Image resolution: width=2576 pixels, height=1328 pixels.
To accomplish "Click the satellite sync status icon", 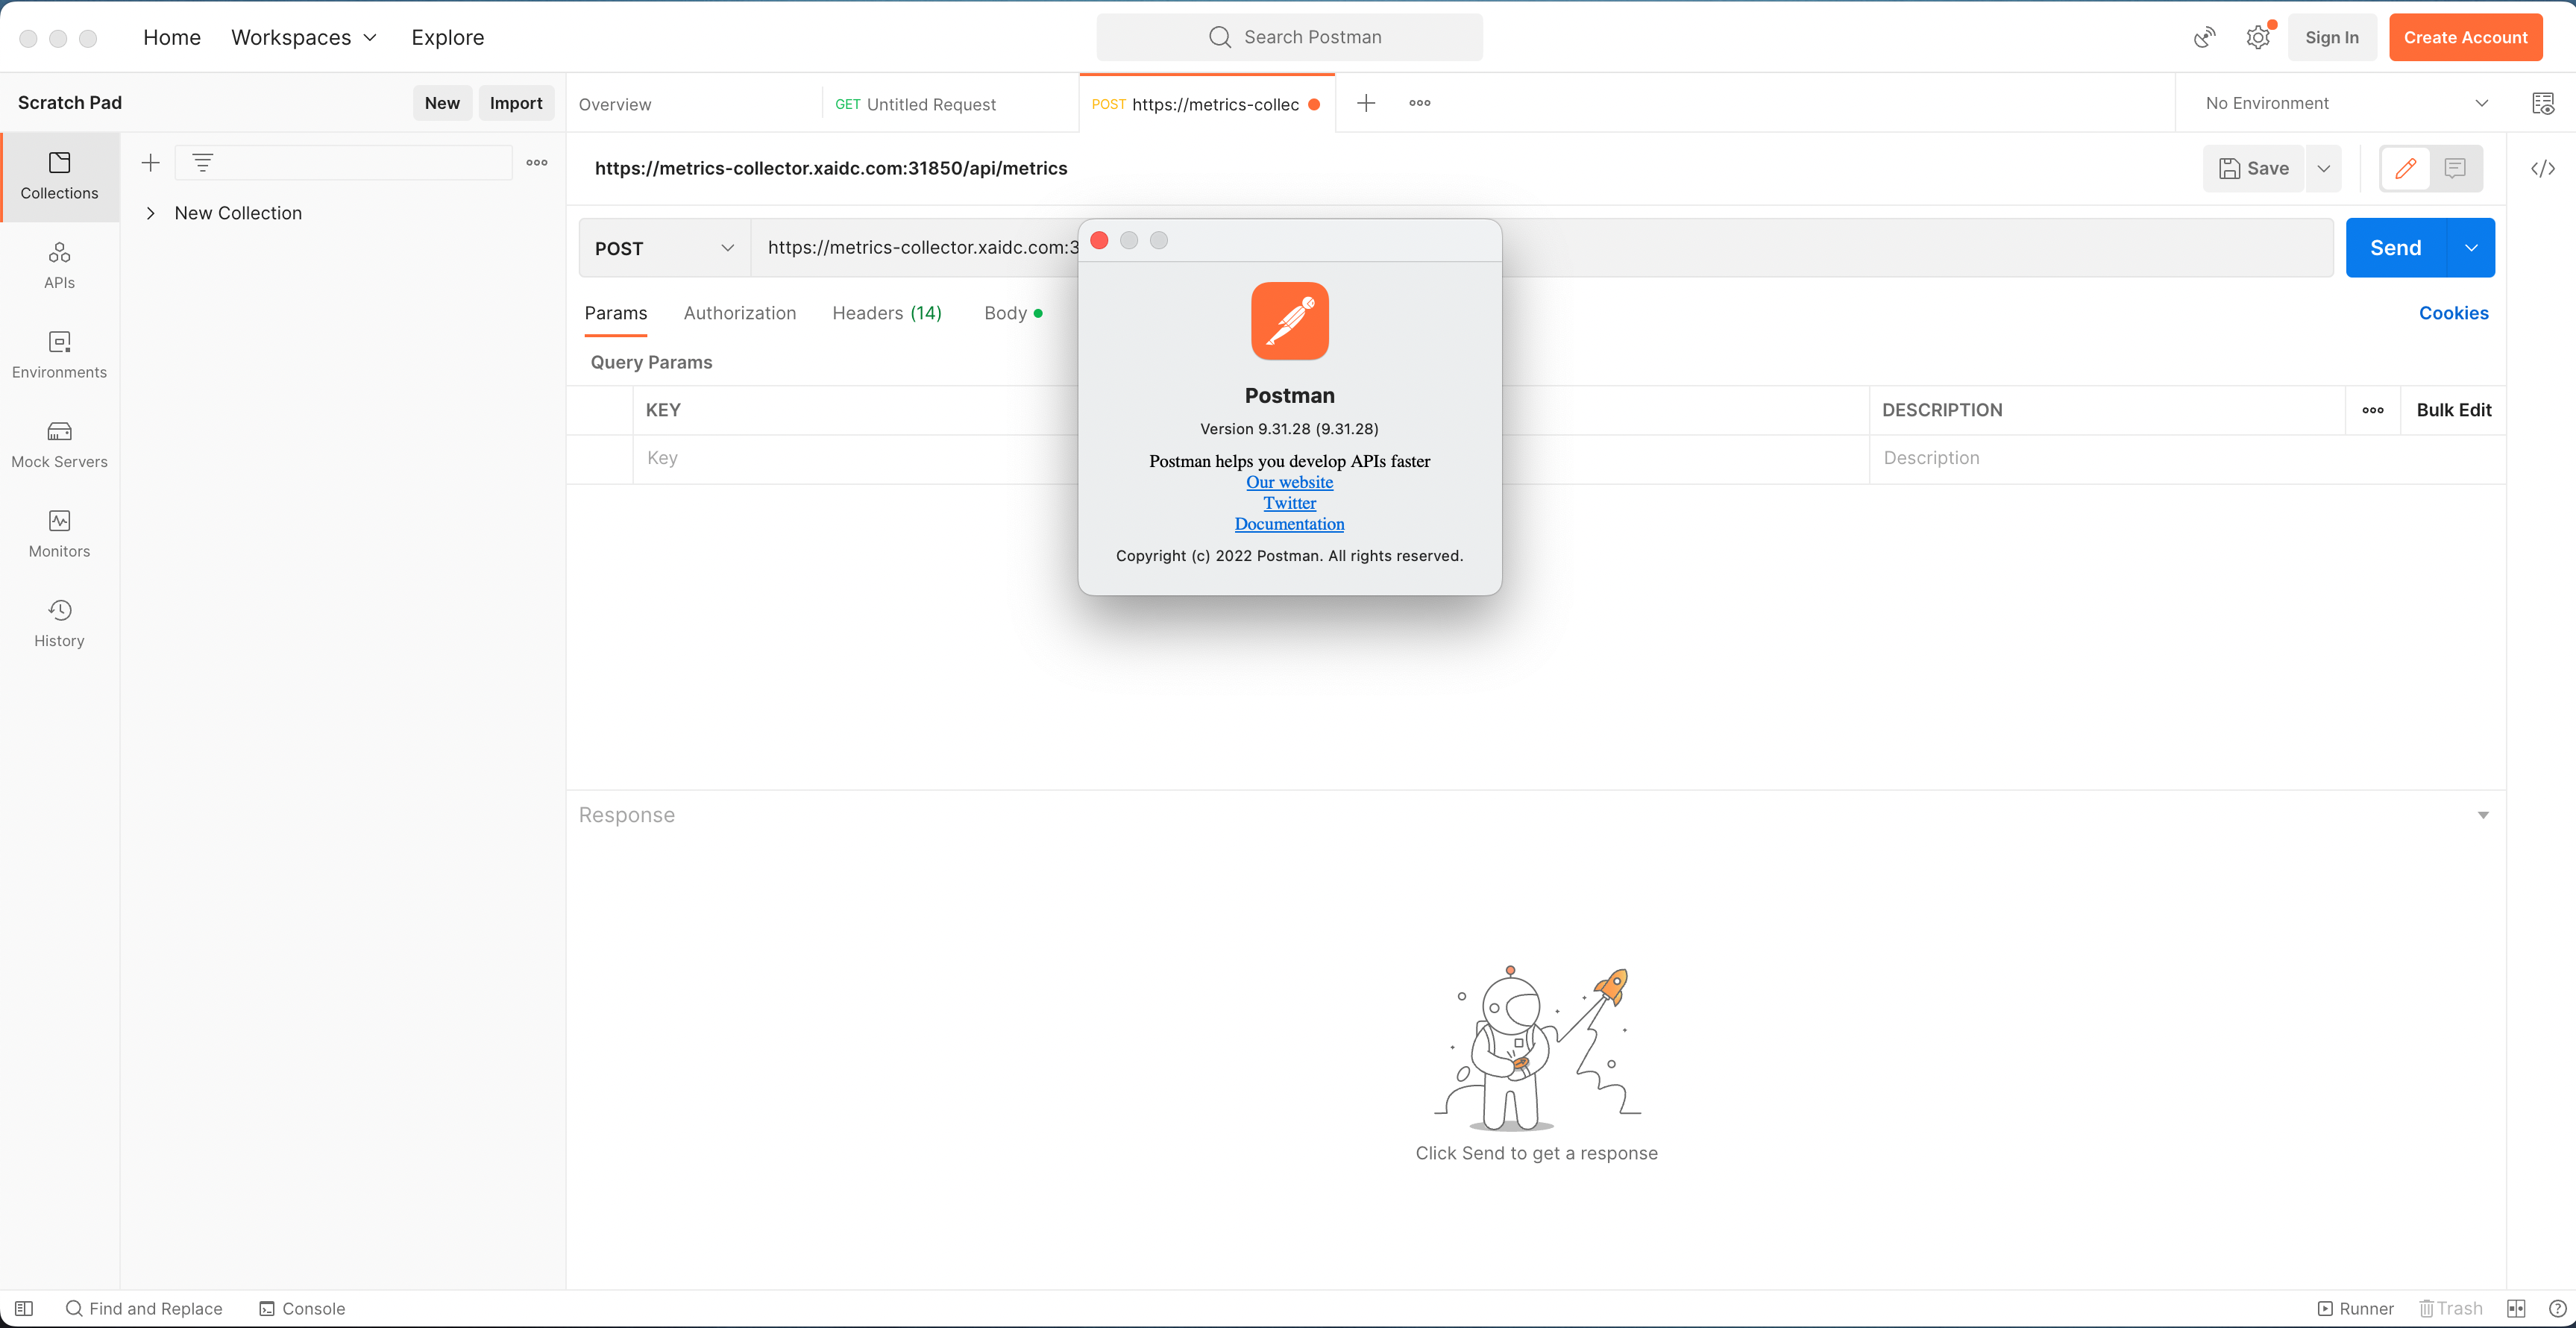I will point(2204,38).
